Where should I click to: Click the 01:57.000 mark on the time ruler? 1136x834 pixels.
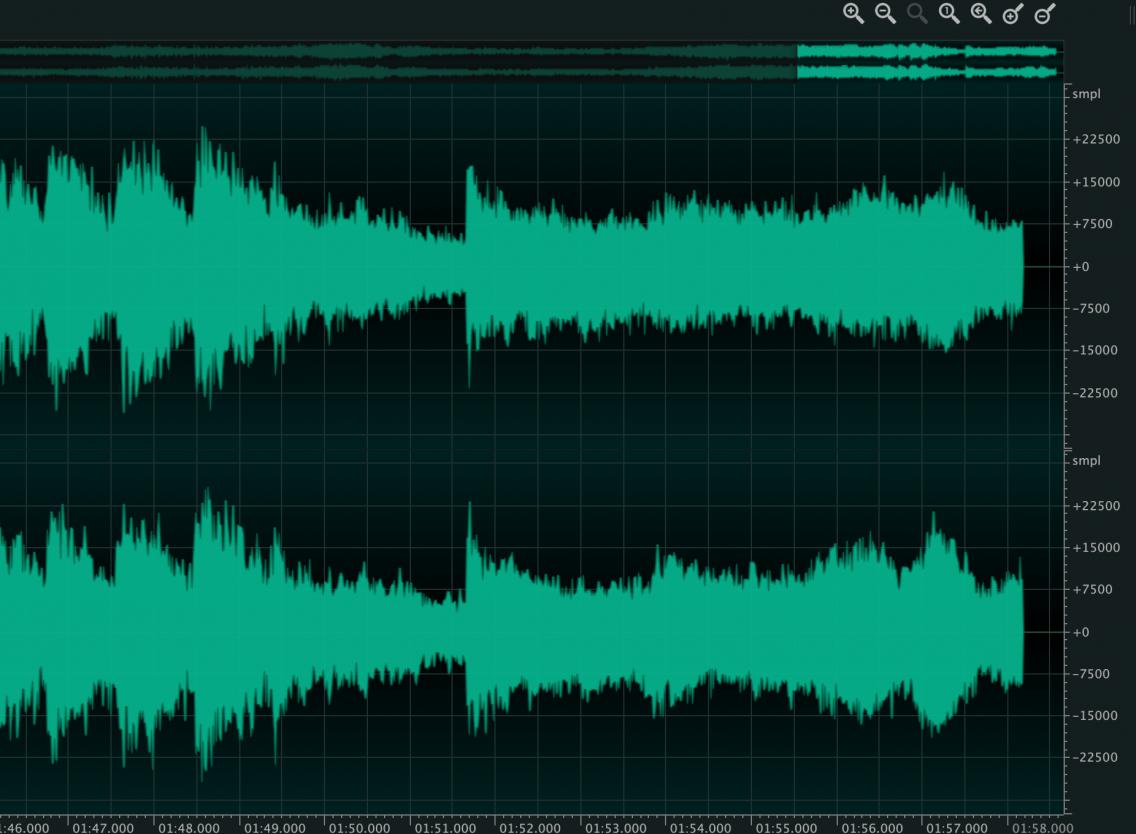(957, 827)
